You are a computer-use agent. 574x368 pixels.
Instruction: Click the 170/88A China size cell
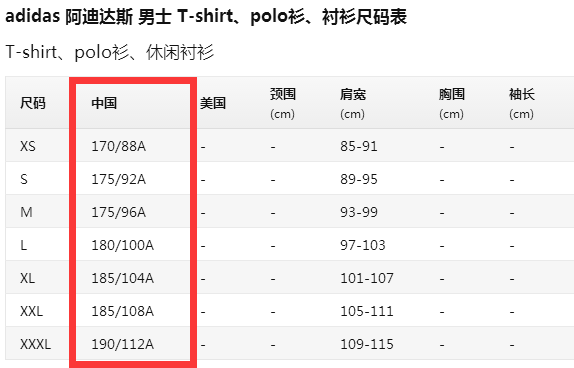119,146
